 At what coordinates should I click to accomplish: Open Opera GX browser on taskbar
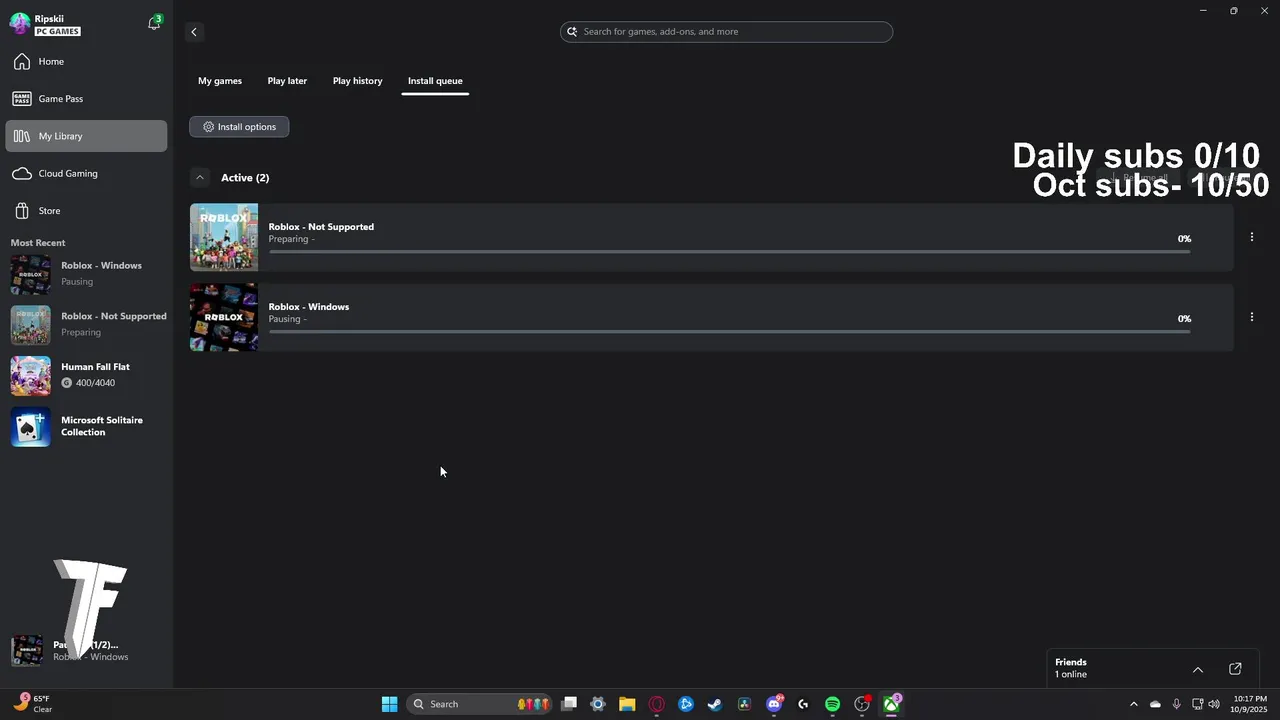(x=657, y=704)
